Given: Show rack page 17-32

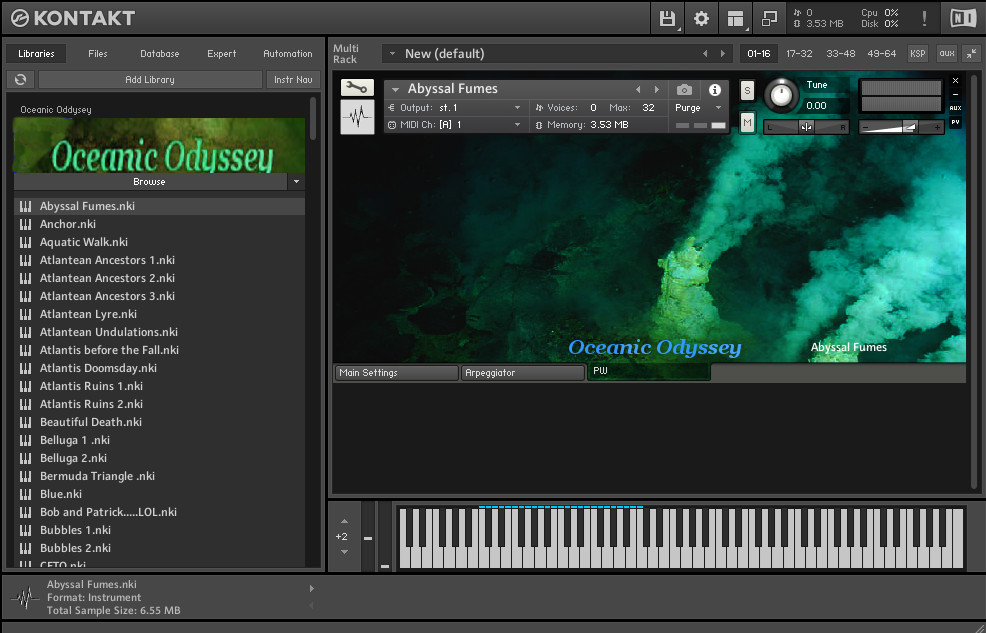Looking at the screenshot, I should pyautogui.click(x=799, y=53).
